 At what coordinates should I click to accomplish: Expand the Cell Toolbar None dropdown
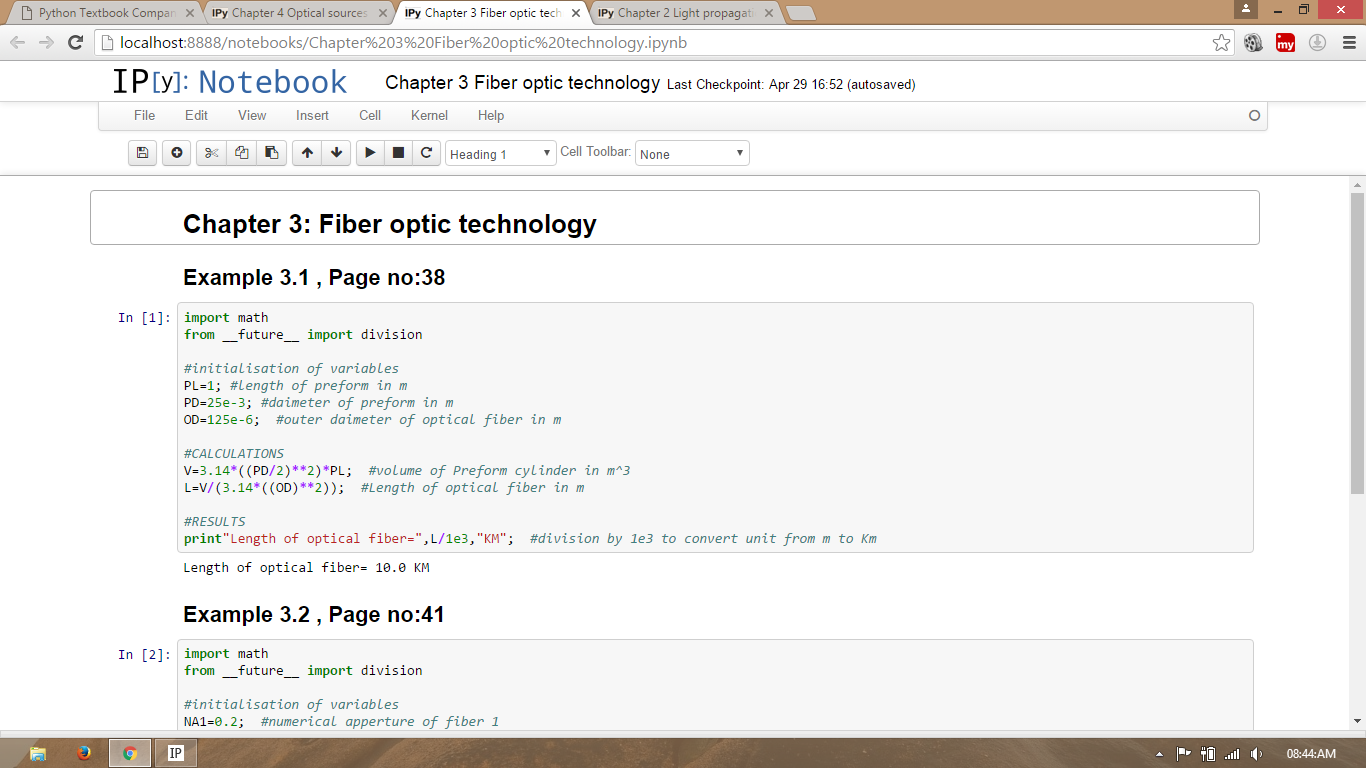tap(692, 154)
